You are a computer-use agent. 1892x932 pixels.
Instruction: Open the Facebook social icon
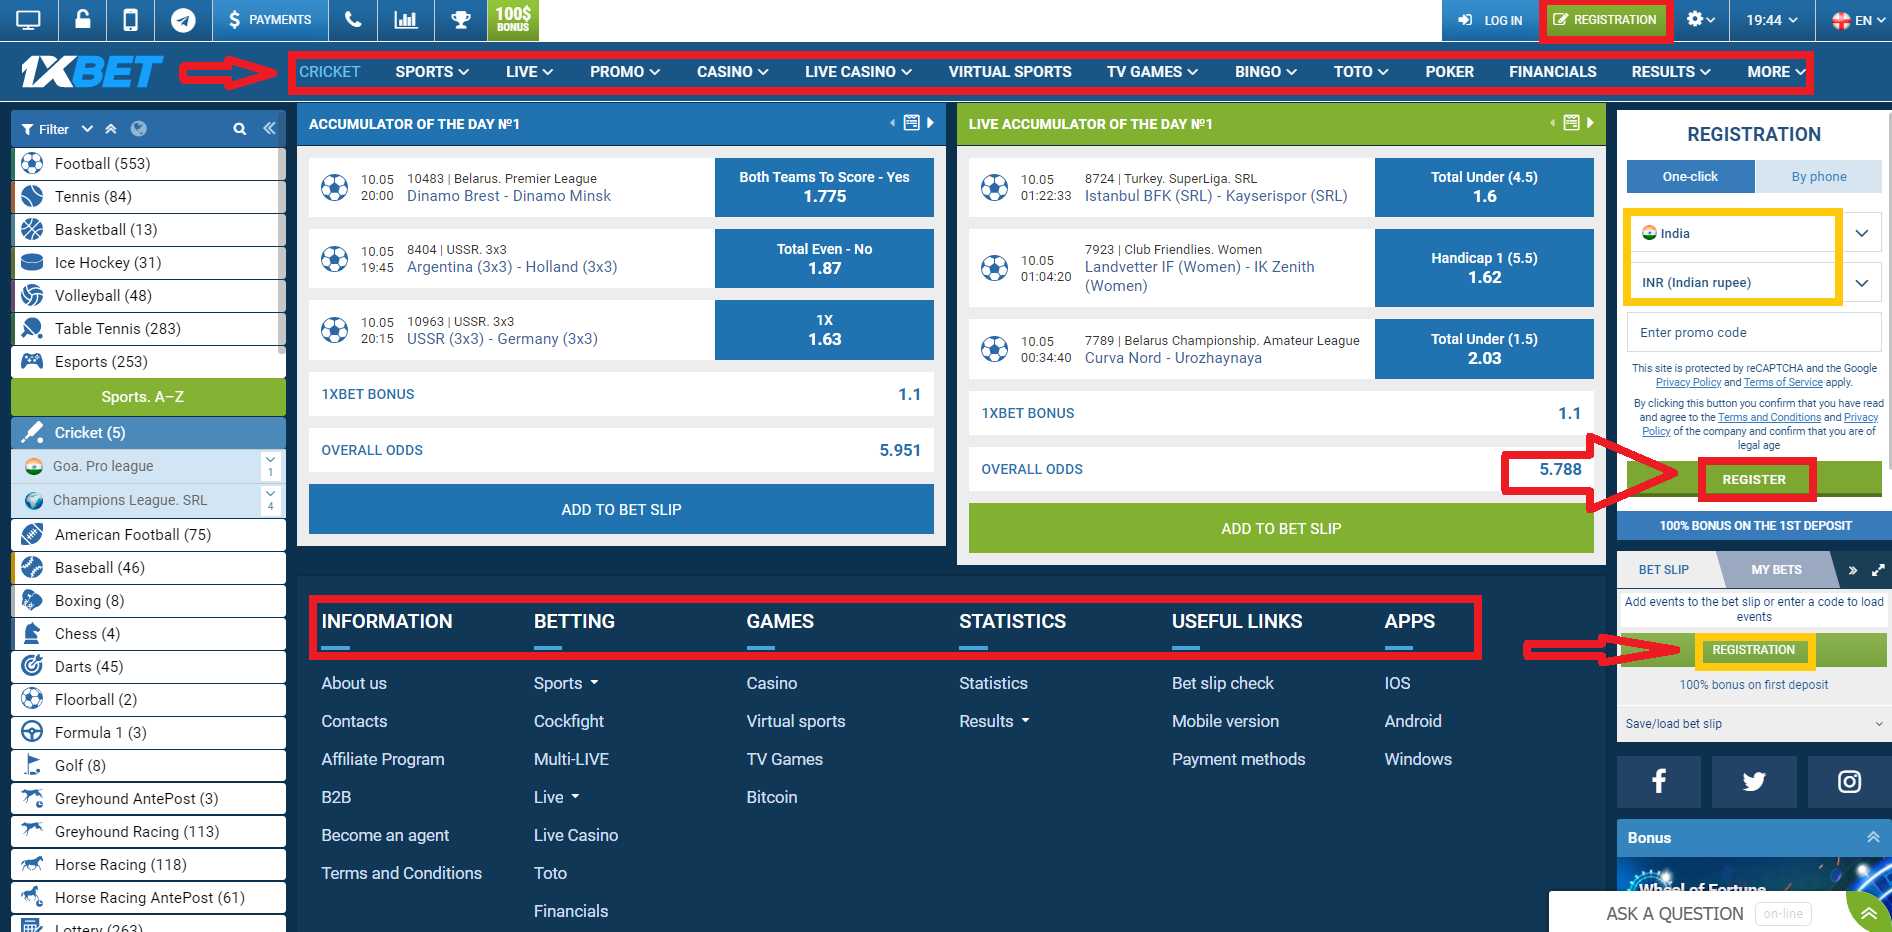click(1659, 782)
